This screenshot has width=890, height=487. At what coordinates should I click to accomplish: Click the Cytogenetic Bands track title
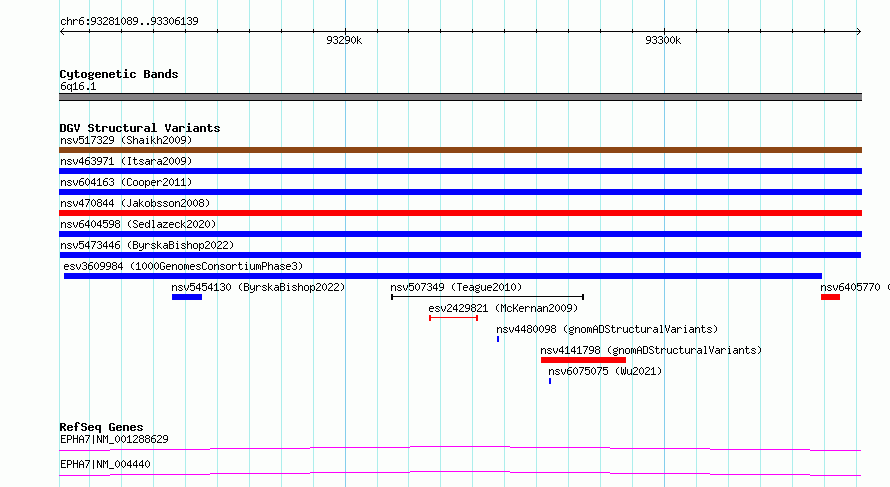click(119, 74)
